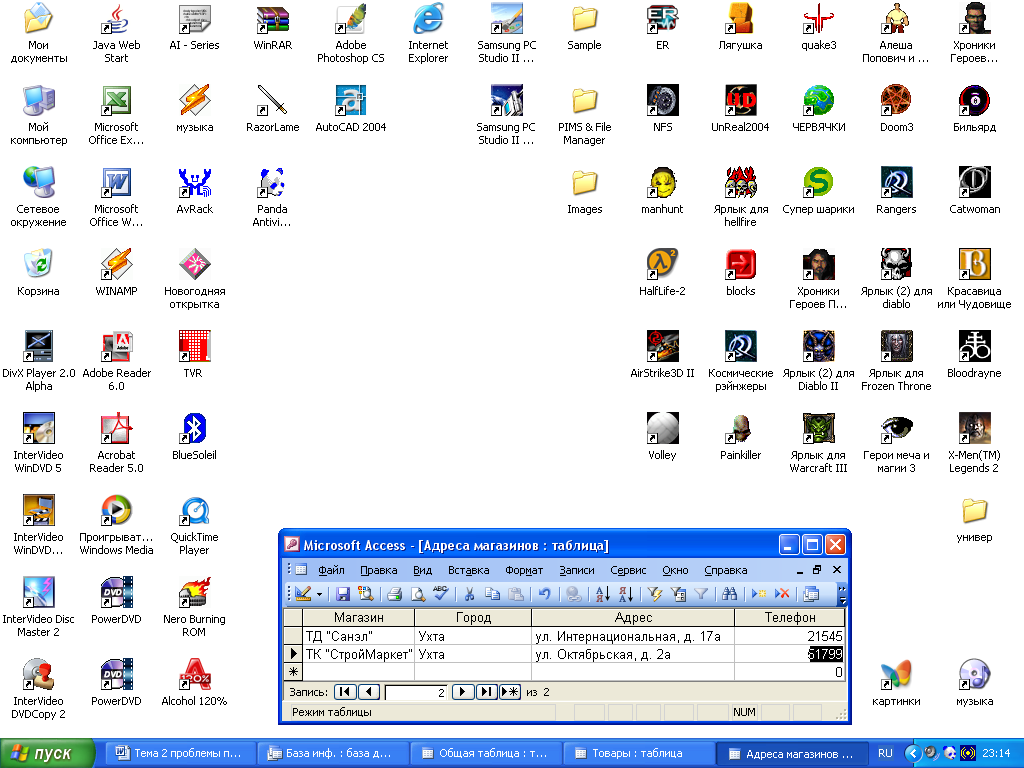Screen dimensions: 1024x768
Task: Click the Delete Record red X icon
Action: pos(782,594)
